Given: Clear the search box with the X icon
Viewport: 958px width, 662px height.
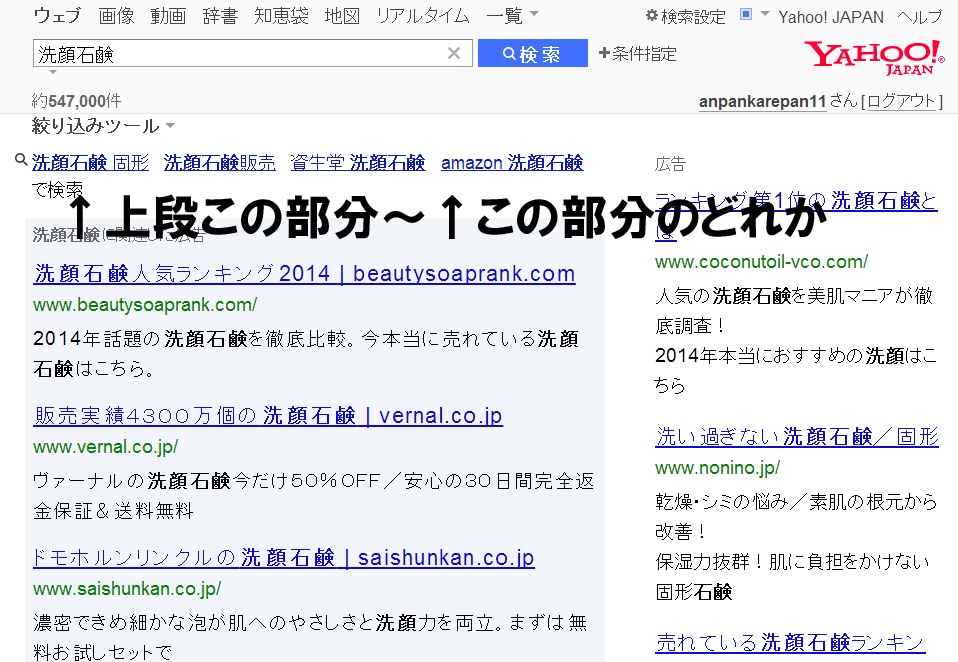Looking at the screenshot, I should coord(453,53).
